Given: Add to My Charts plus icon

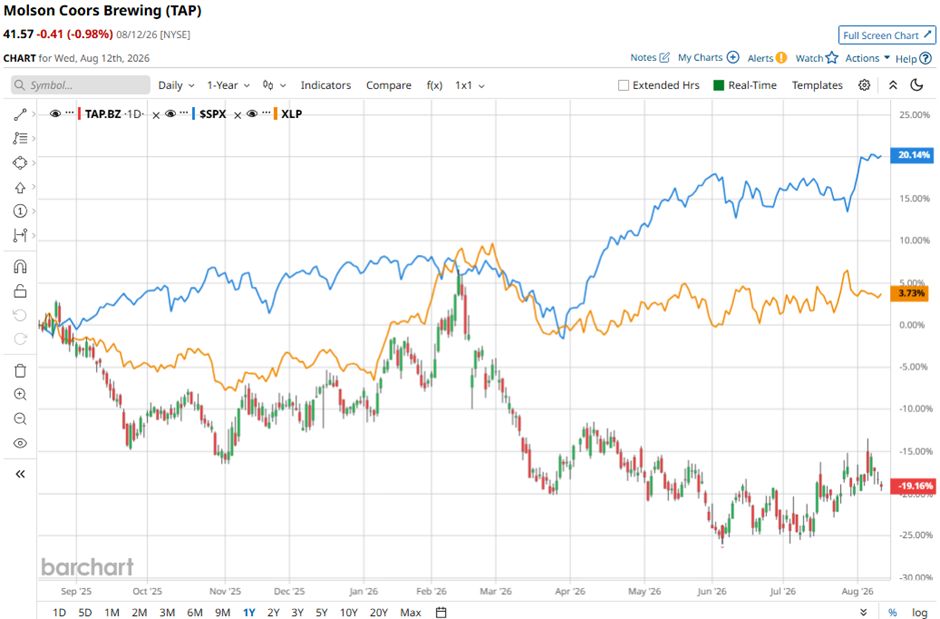Looking at the screenshot, I should click(x=733, y=57).
